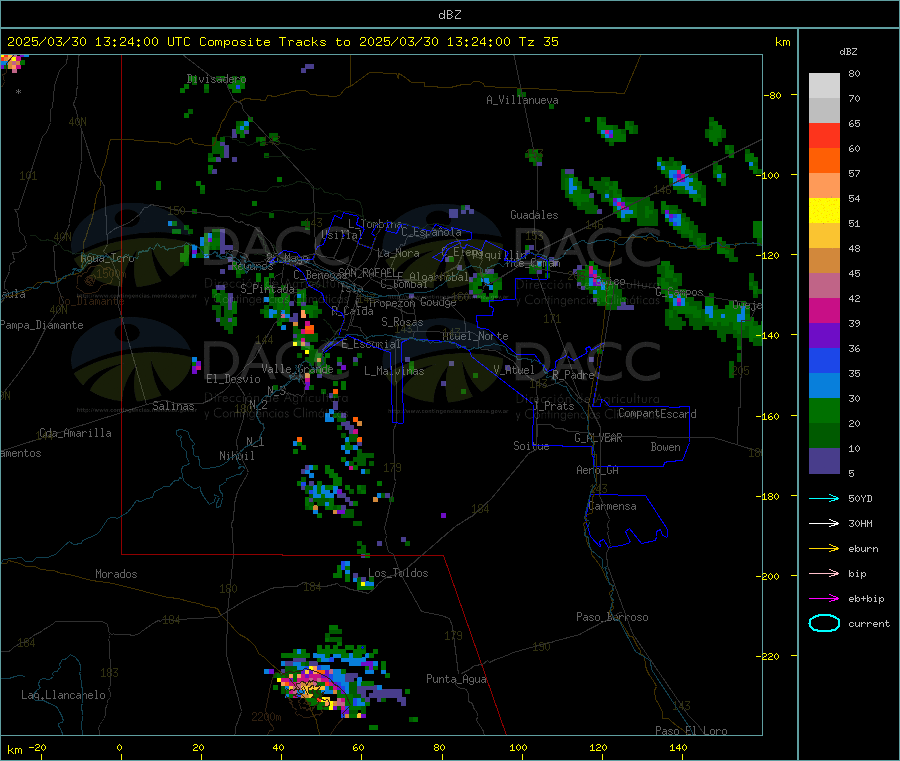Click the Punta_Agua map label

(x=456, y=679)
